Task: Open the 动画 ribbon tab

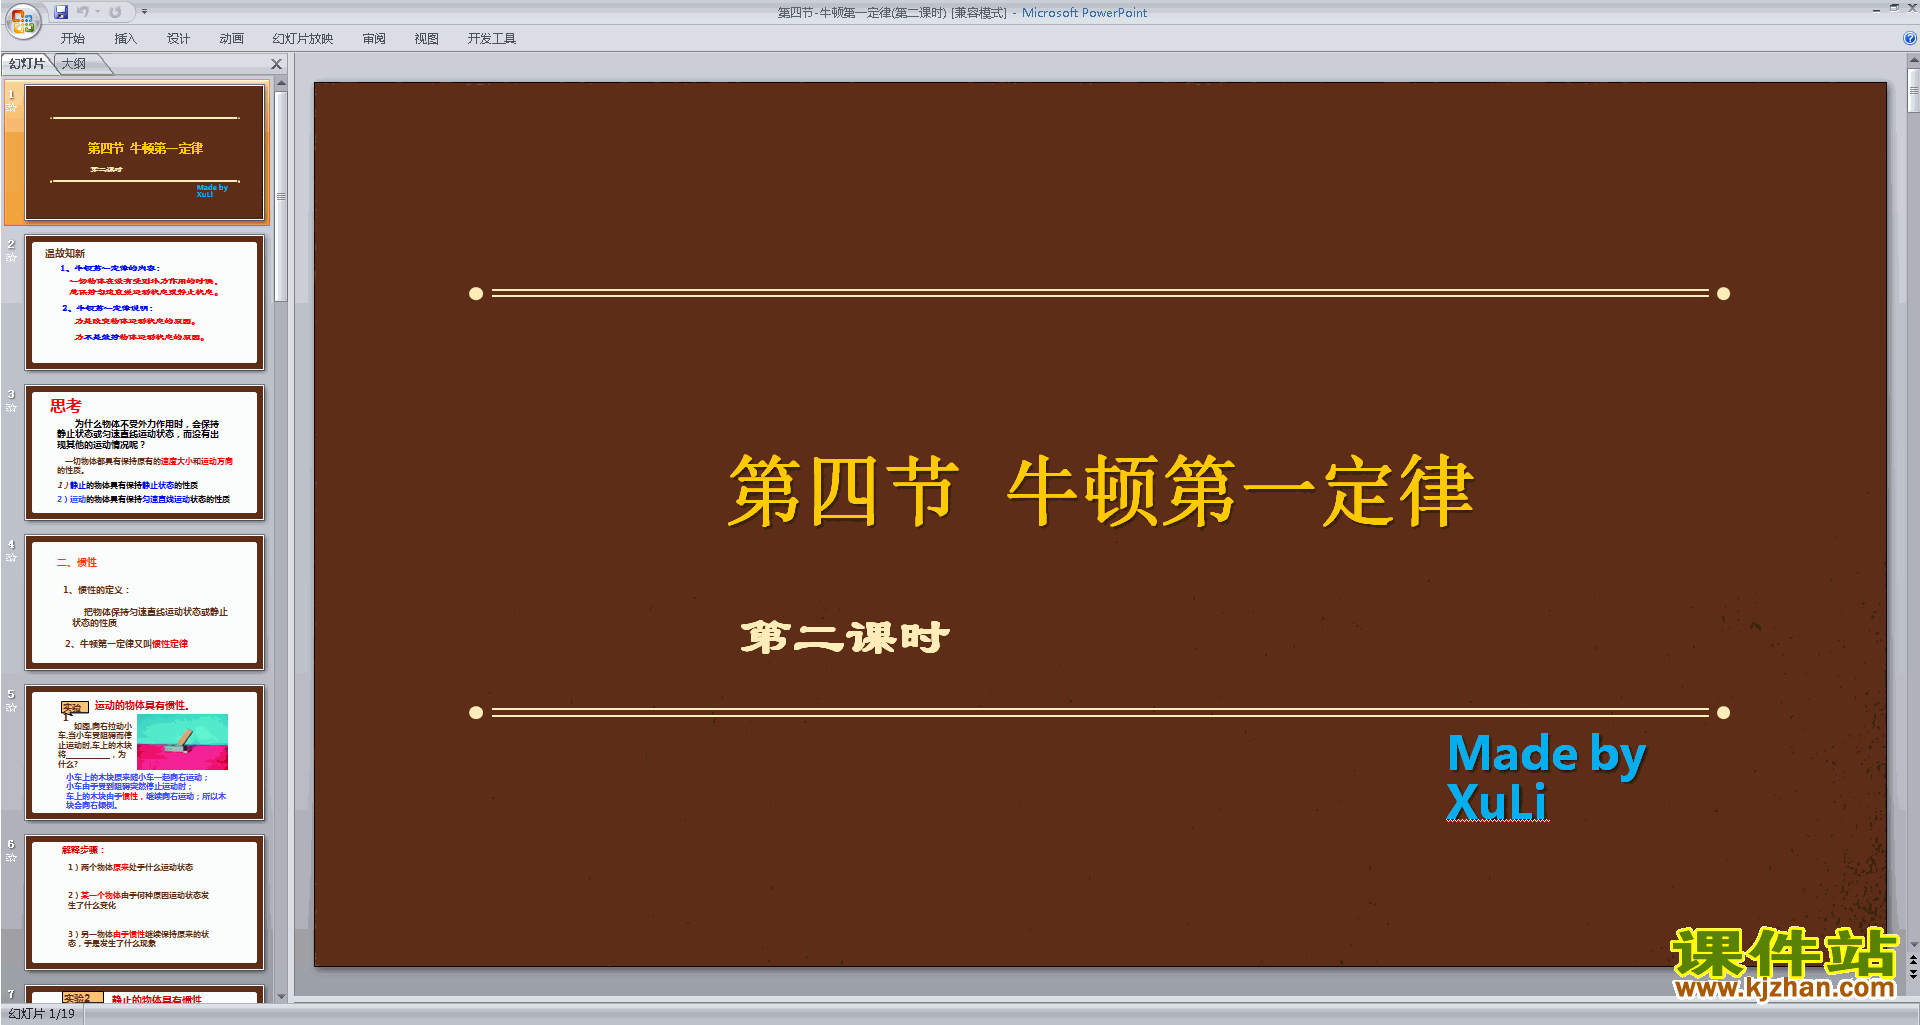Action: (231, 39)
